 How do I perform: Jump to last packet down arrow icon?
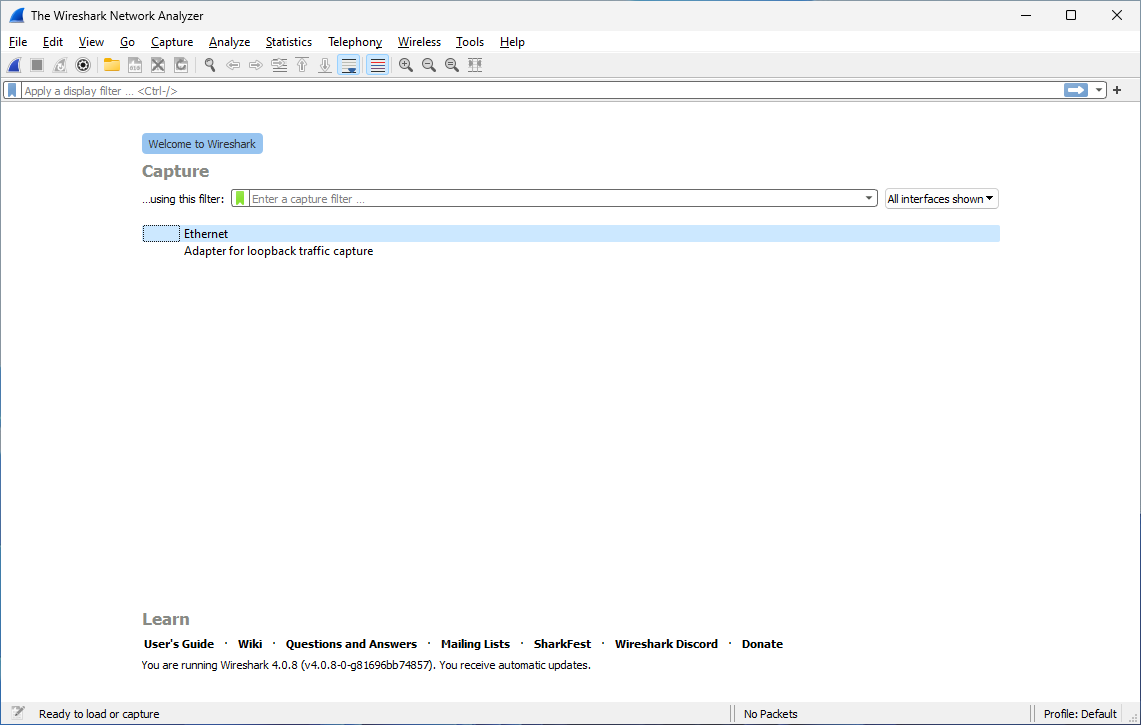coord(325,66)
